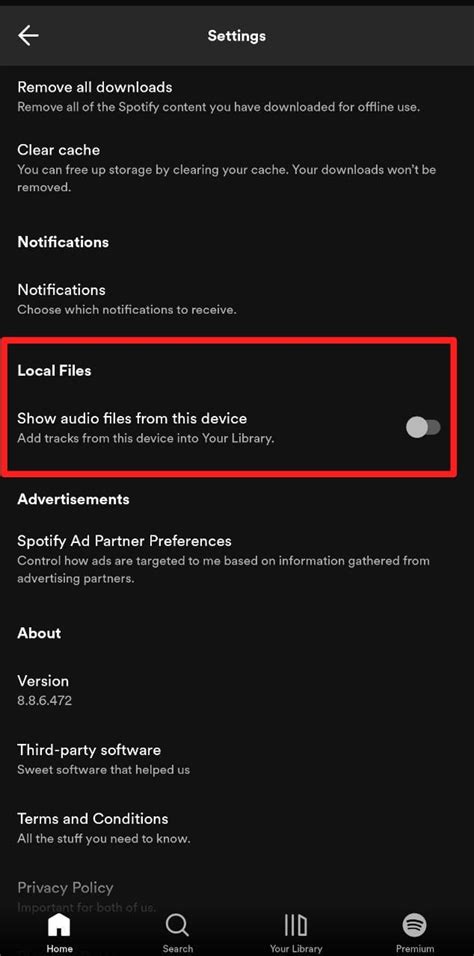Tap the Premium tab label

[x=415, y=949]
